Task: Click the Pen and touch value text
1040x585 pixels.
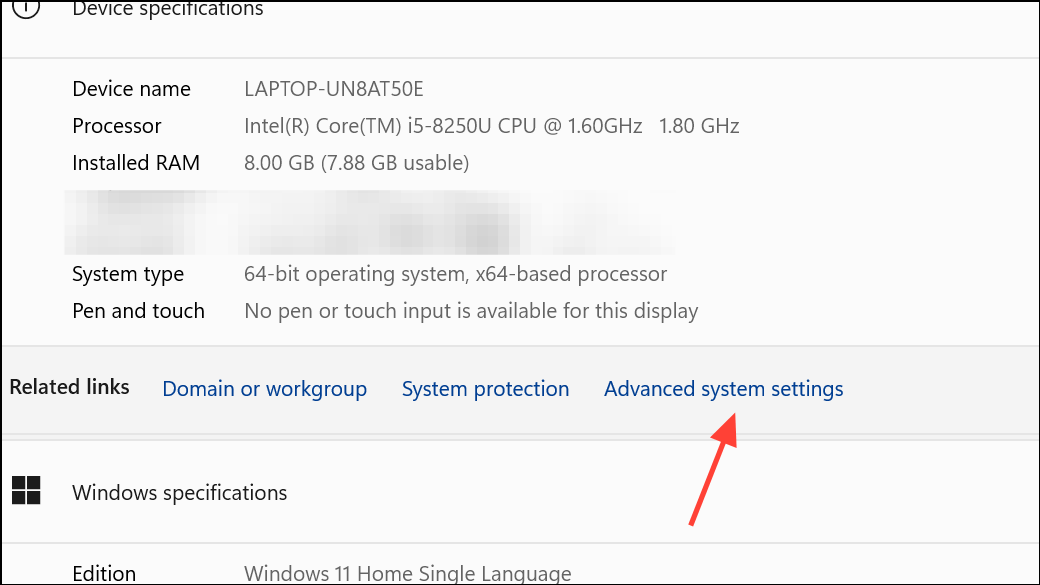Action: (471, 311)
